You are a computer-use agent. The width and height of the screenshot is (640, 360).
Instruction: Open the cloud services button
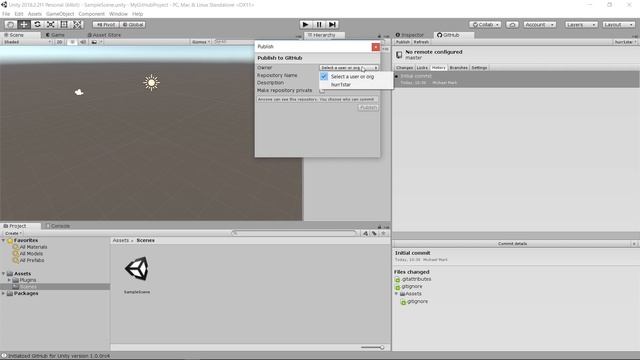(512, 25)
